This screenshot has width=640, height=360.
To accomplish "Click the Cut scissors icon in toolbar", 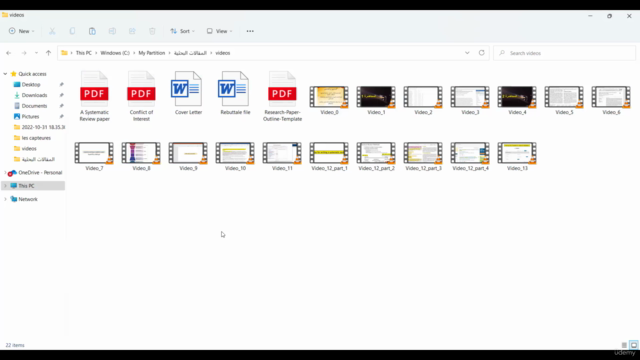I will pos(52,31).
